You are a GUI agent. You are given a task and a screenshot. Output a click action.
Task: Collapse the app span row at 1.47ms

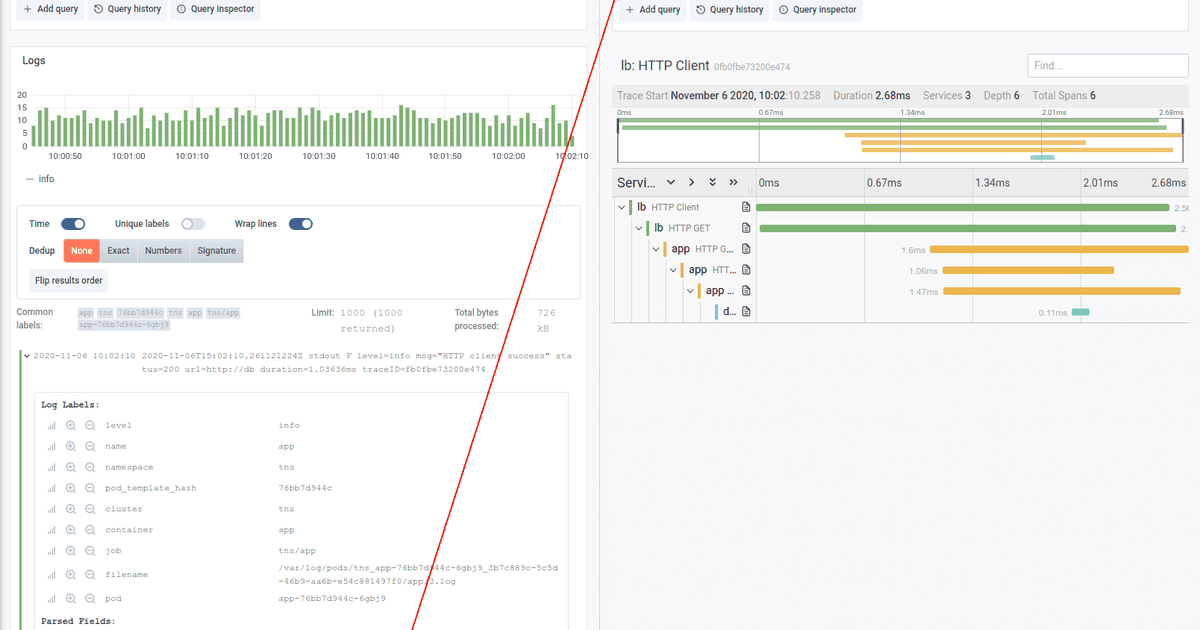690,291
